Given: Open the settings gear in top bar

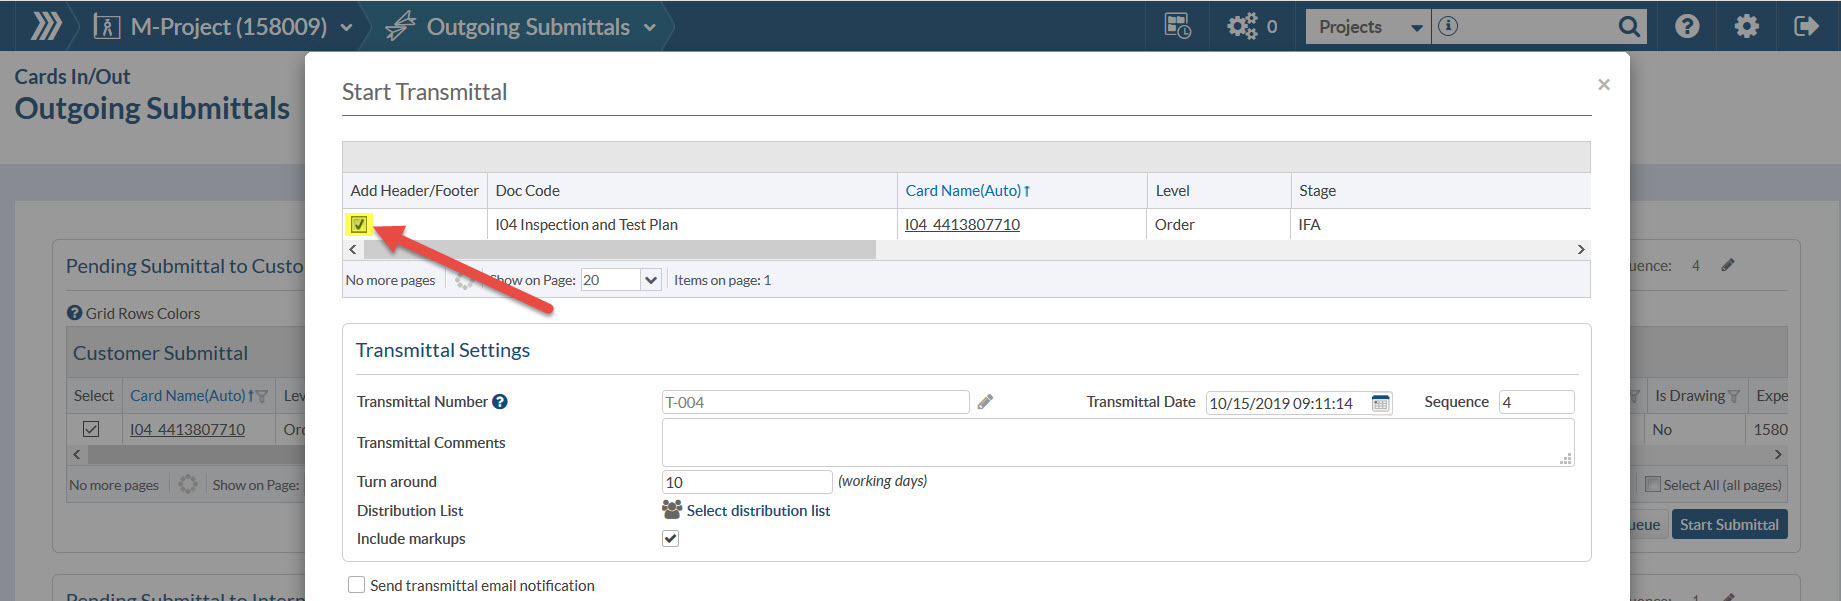Looking at the screenshot, I should click(1746, 27).
